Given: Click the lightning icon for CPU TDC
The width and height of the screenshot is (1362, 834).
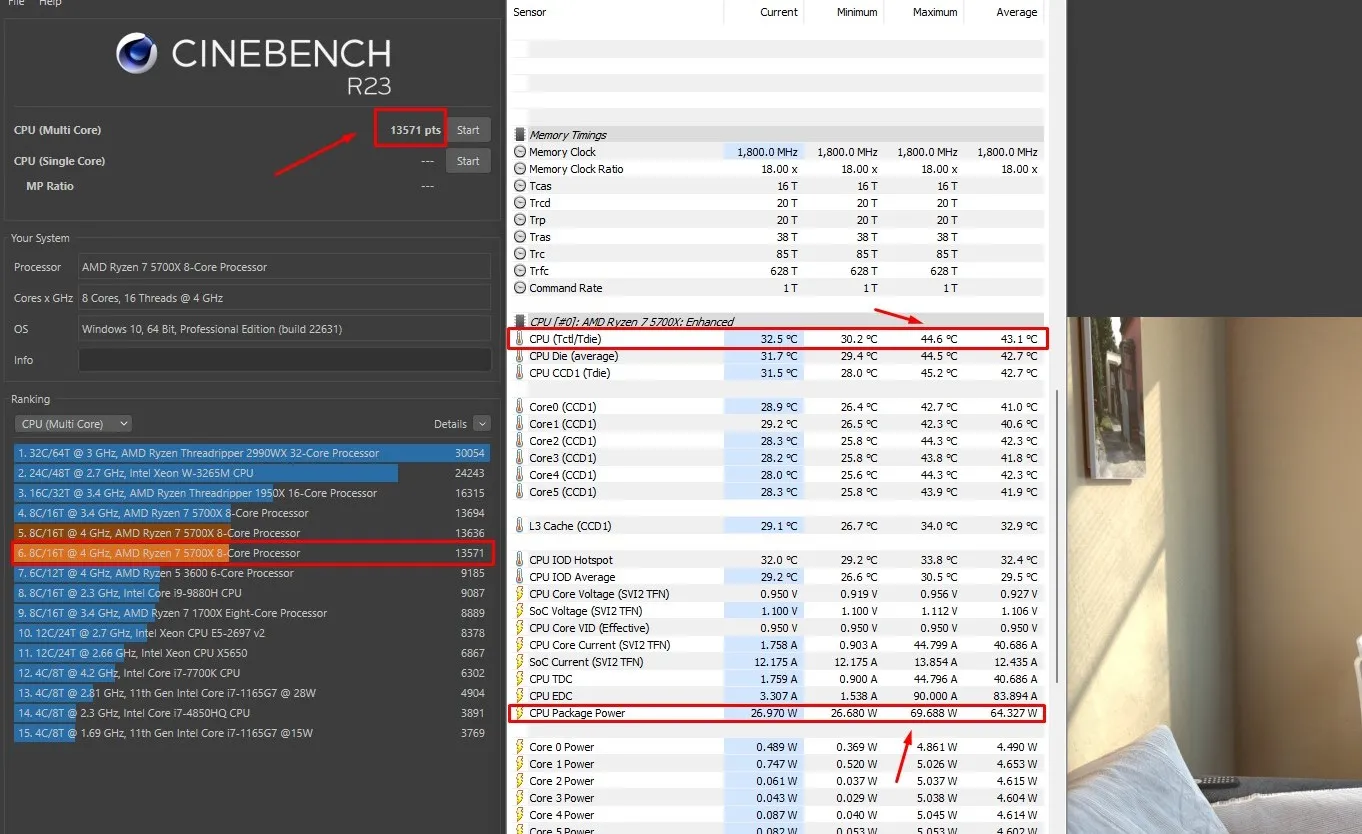Looking at the screenshot, I should (519, 679).
